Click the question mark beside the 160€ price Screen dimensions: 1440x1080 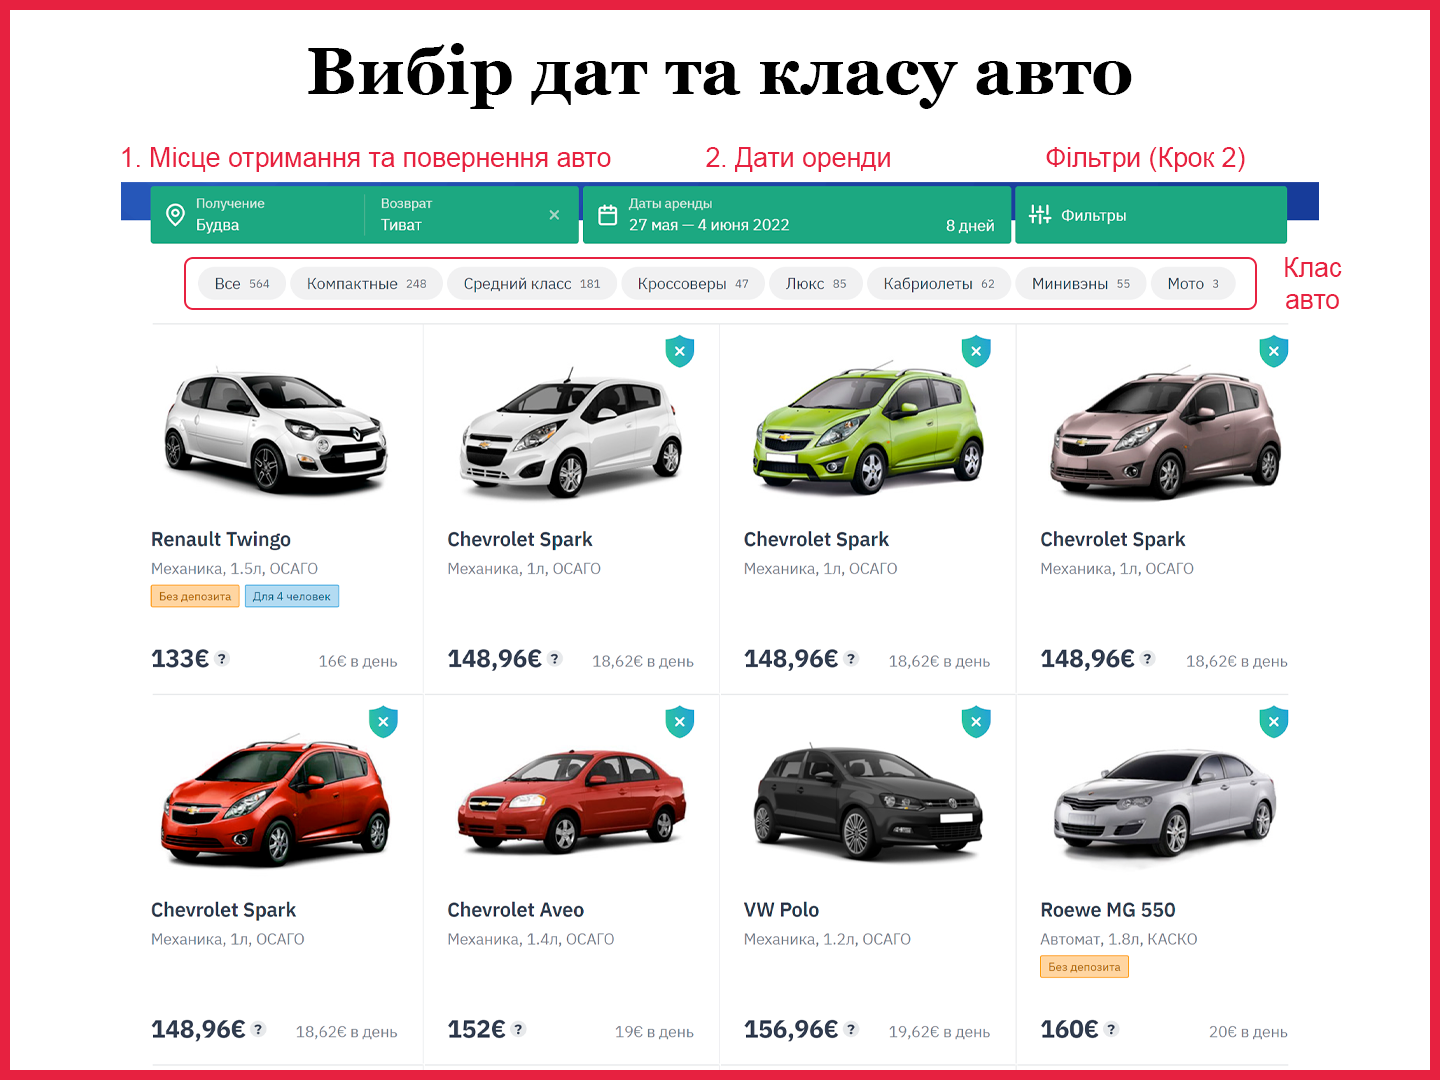tap(1111, 1029)
